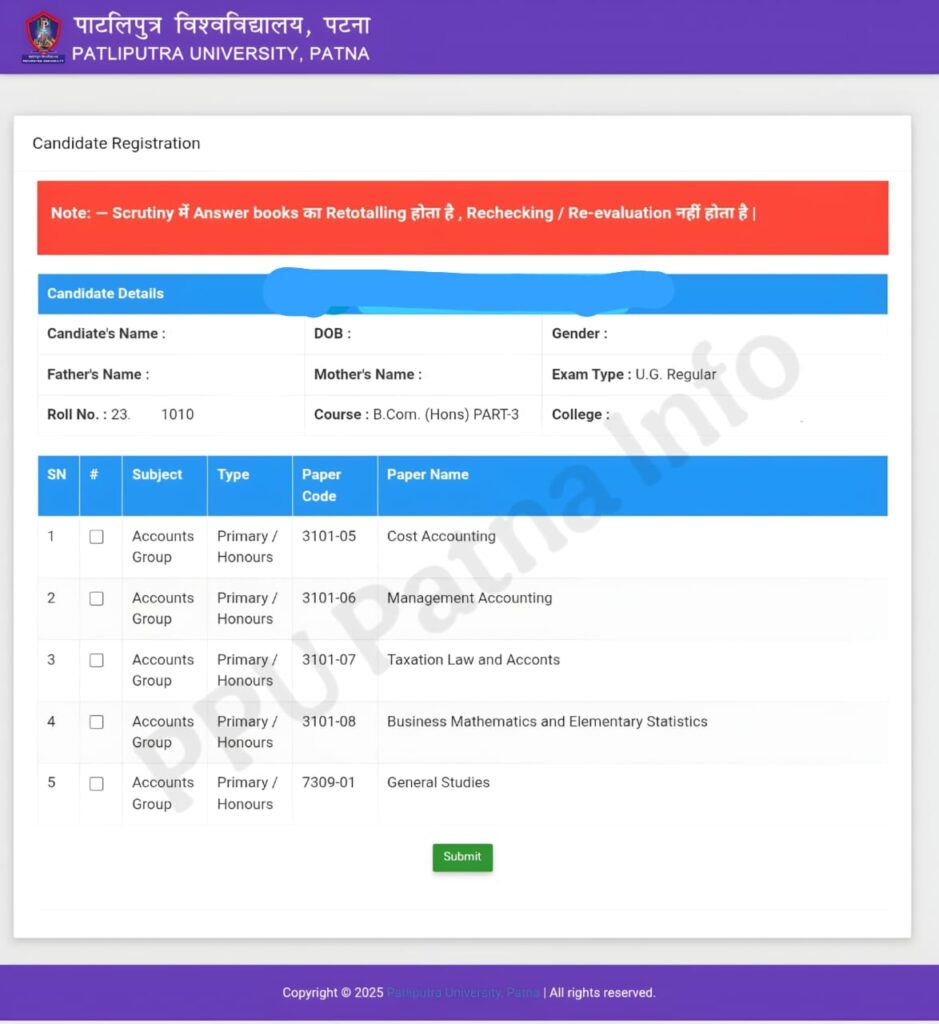Image resolution: width=939 pixels, height=1024 pixels.
Task: Click the College label
Action: (x=581, y=415)
